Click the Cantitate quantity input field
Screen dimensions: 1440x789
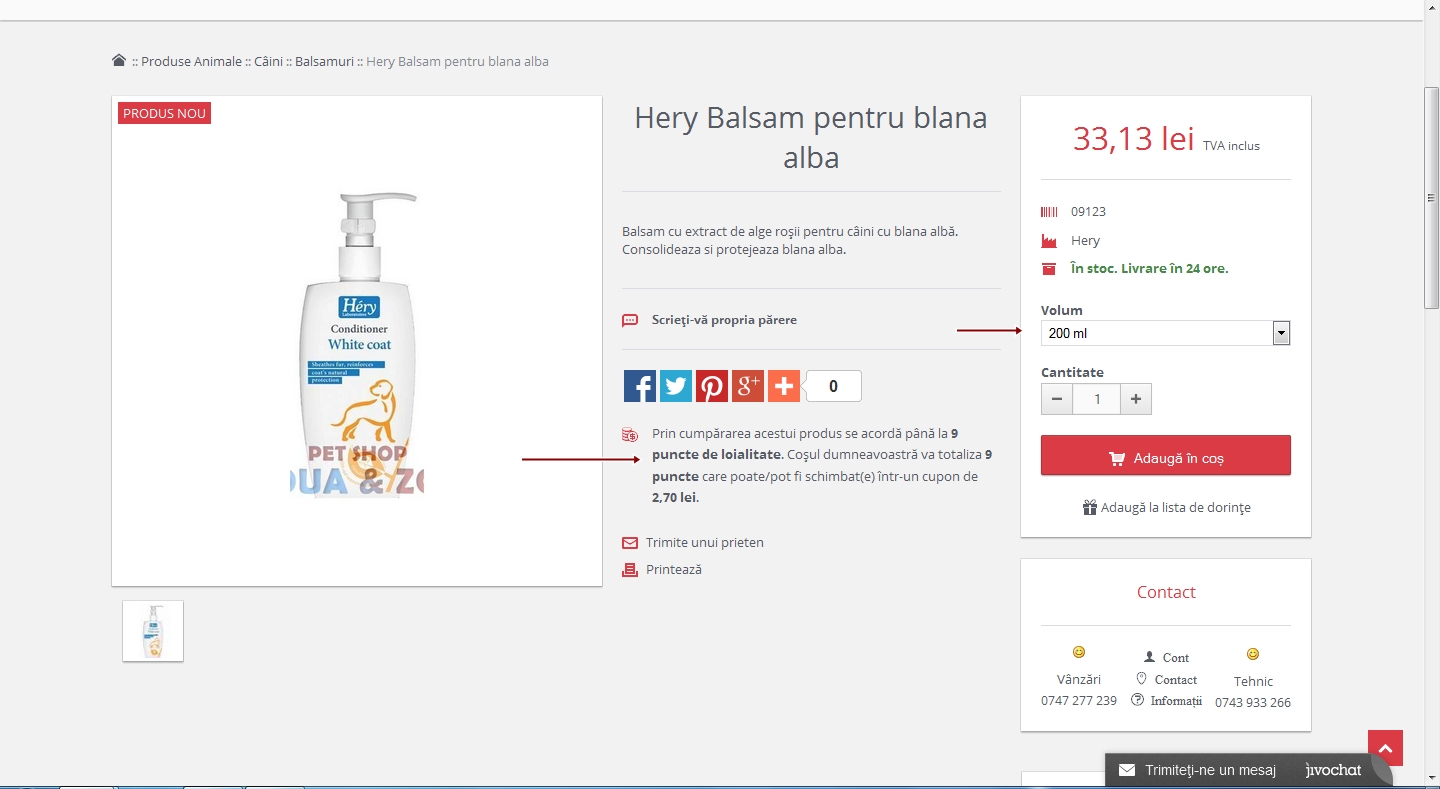(x=1097, y=399)
